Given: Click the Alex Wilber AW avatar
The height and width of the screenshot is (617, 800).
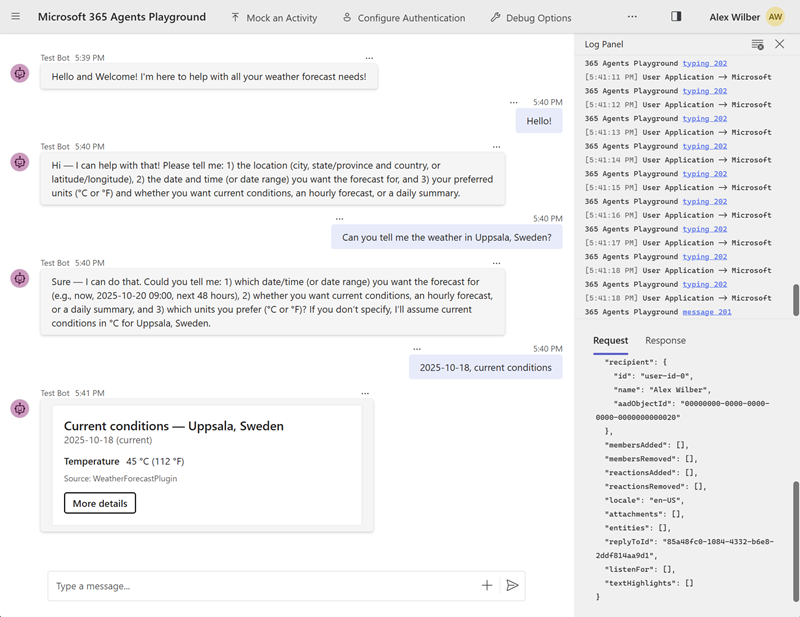Looking at the screenshot, I should [x=775, y=17].
